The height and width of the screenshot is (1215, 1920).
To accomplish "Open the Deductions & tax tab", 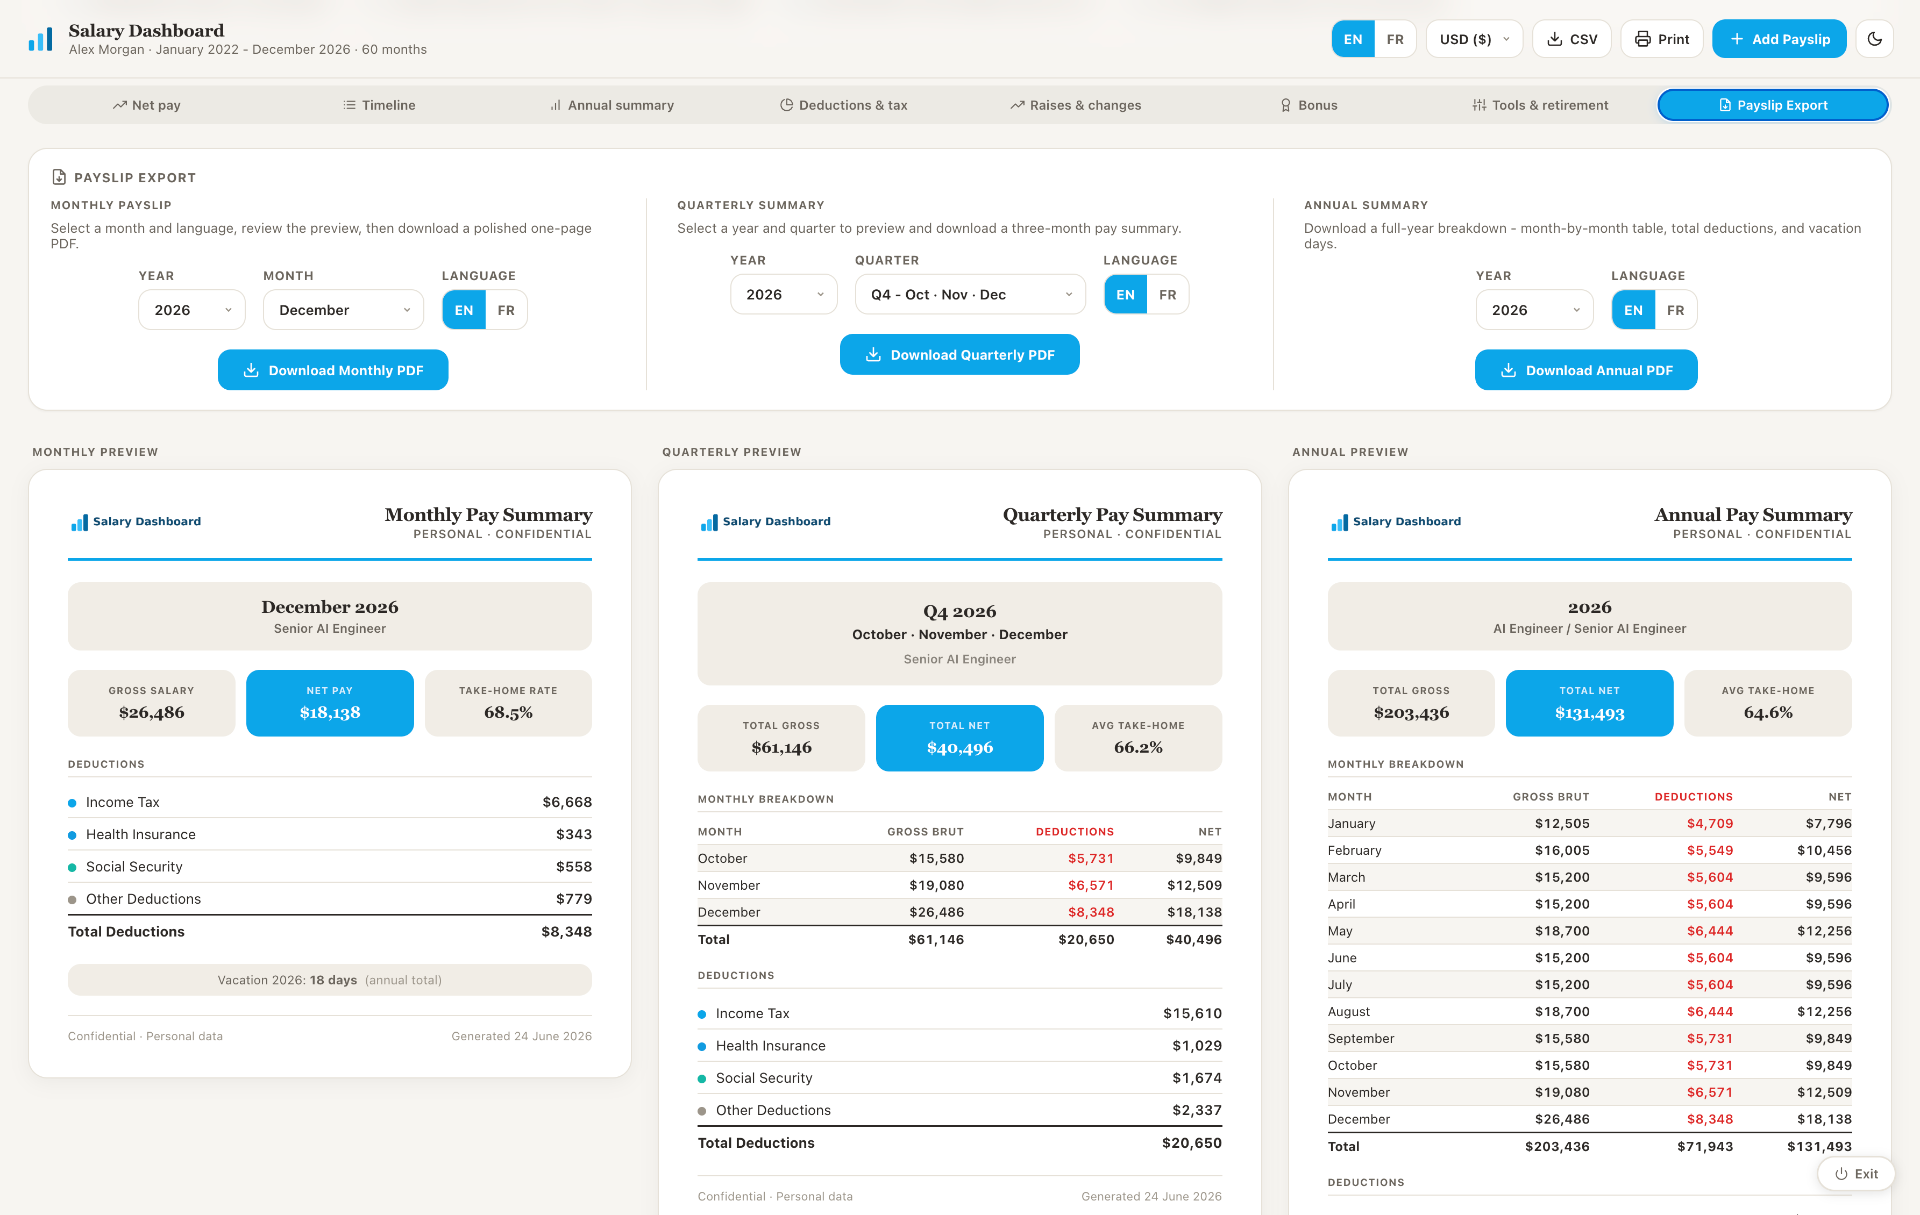I will pos(843,105).
